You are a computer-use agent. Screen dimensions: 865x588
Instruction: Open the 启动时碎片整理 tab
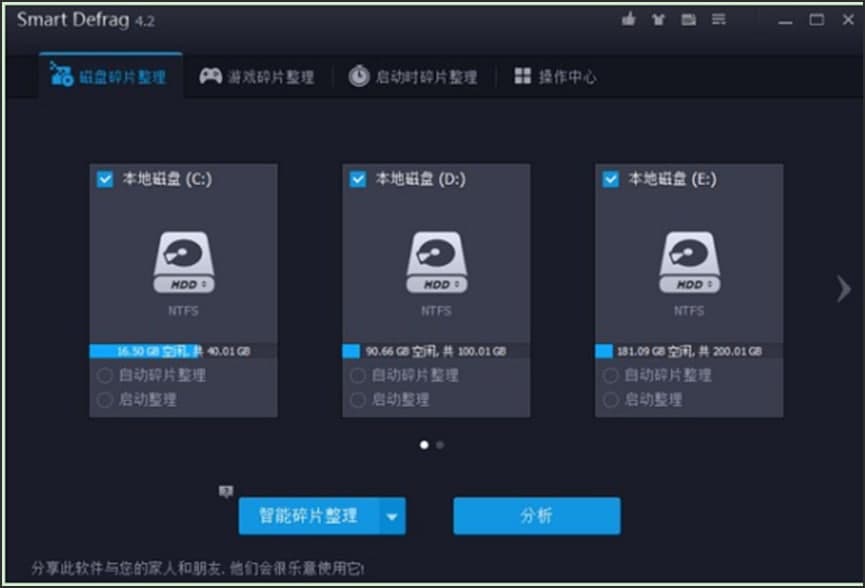413,76
